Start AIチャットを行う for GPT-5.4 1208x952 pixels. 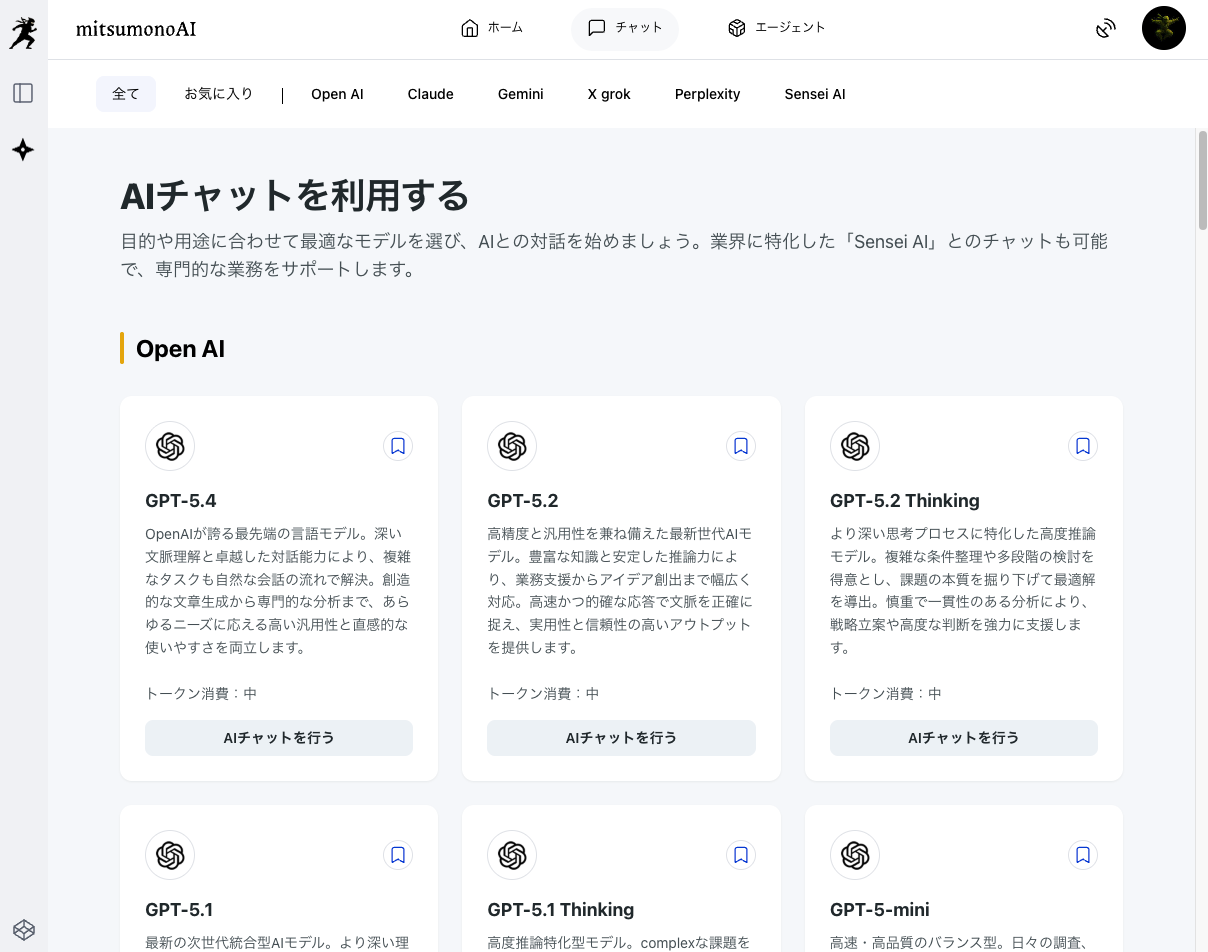coord(279,738)
